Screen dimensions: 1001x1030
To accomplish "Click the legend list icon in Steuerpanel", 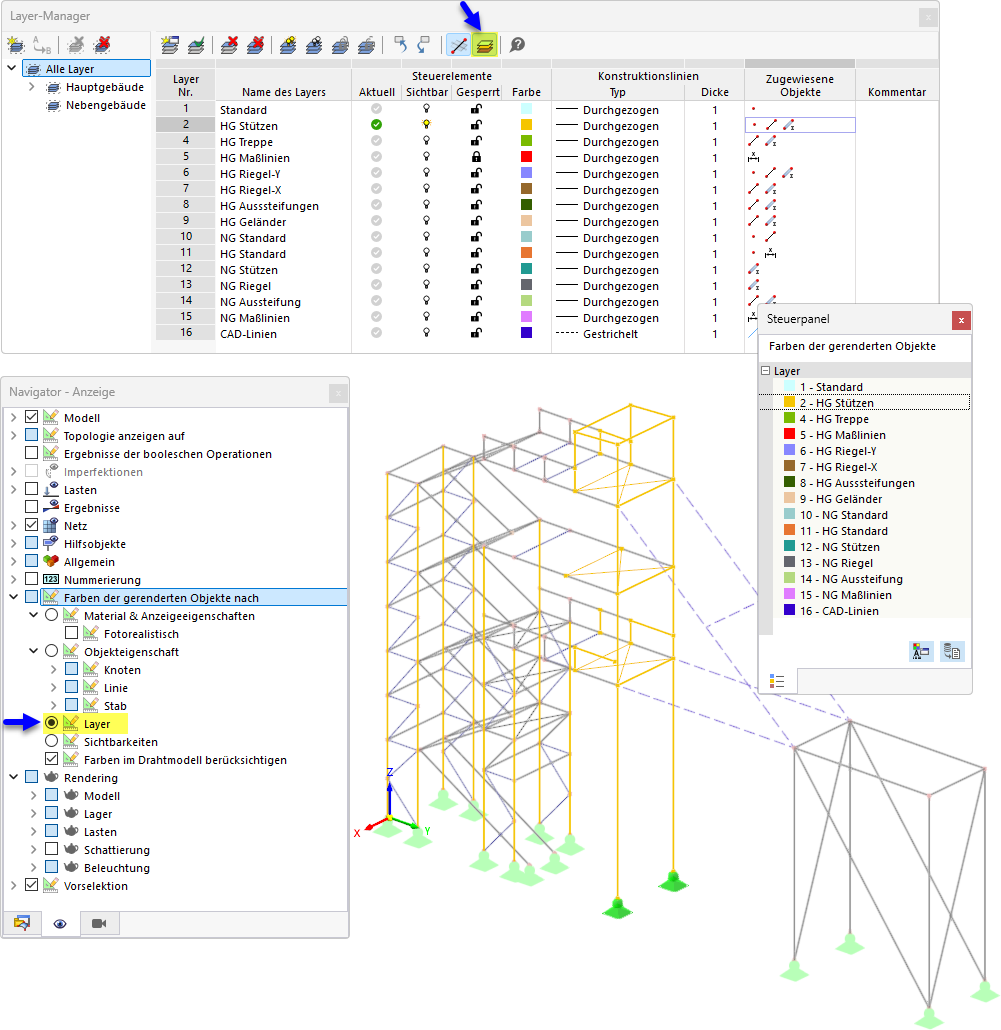I will pyautogui.click(x=777, y=681).
